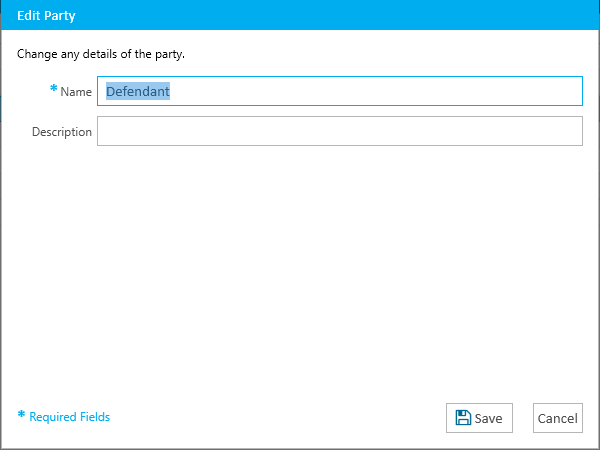
Task: Cancel editing the party
Action: pos(558,418)
